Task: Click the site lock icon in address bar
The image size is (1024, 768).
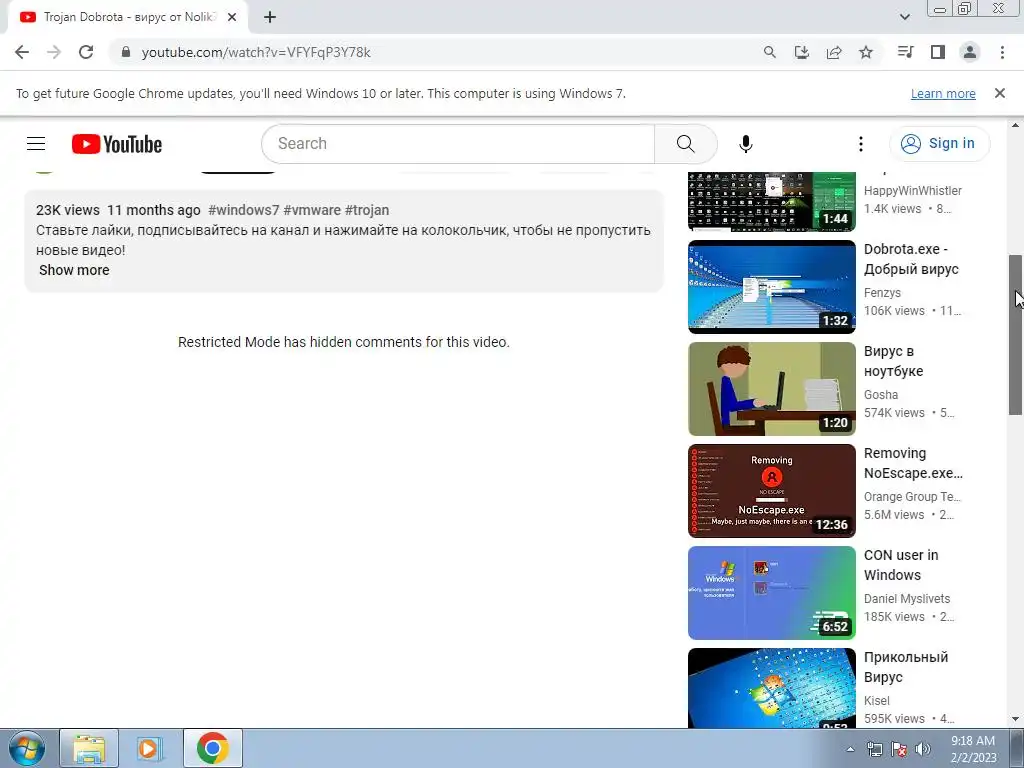Action: [126, 52]
